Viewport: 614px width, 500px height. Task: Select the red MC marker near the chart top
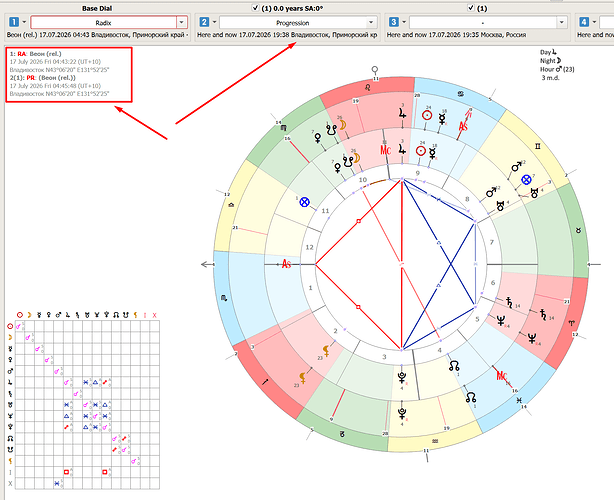386,150
